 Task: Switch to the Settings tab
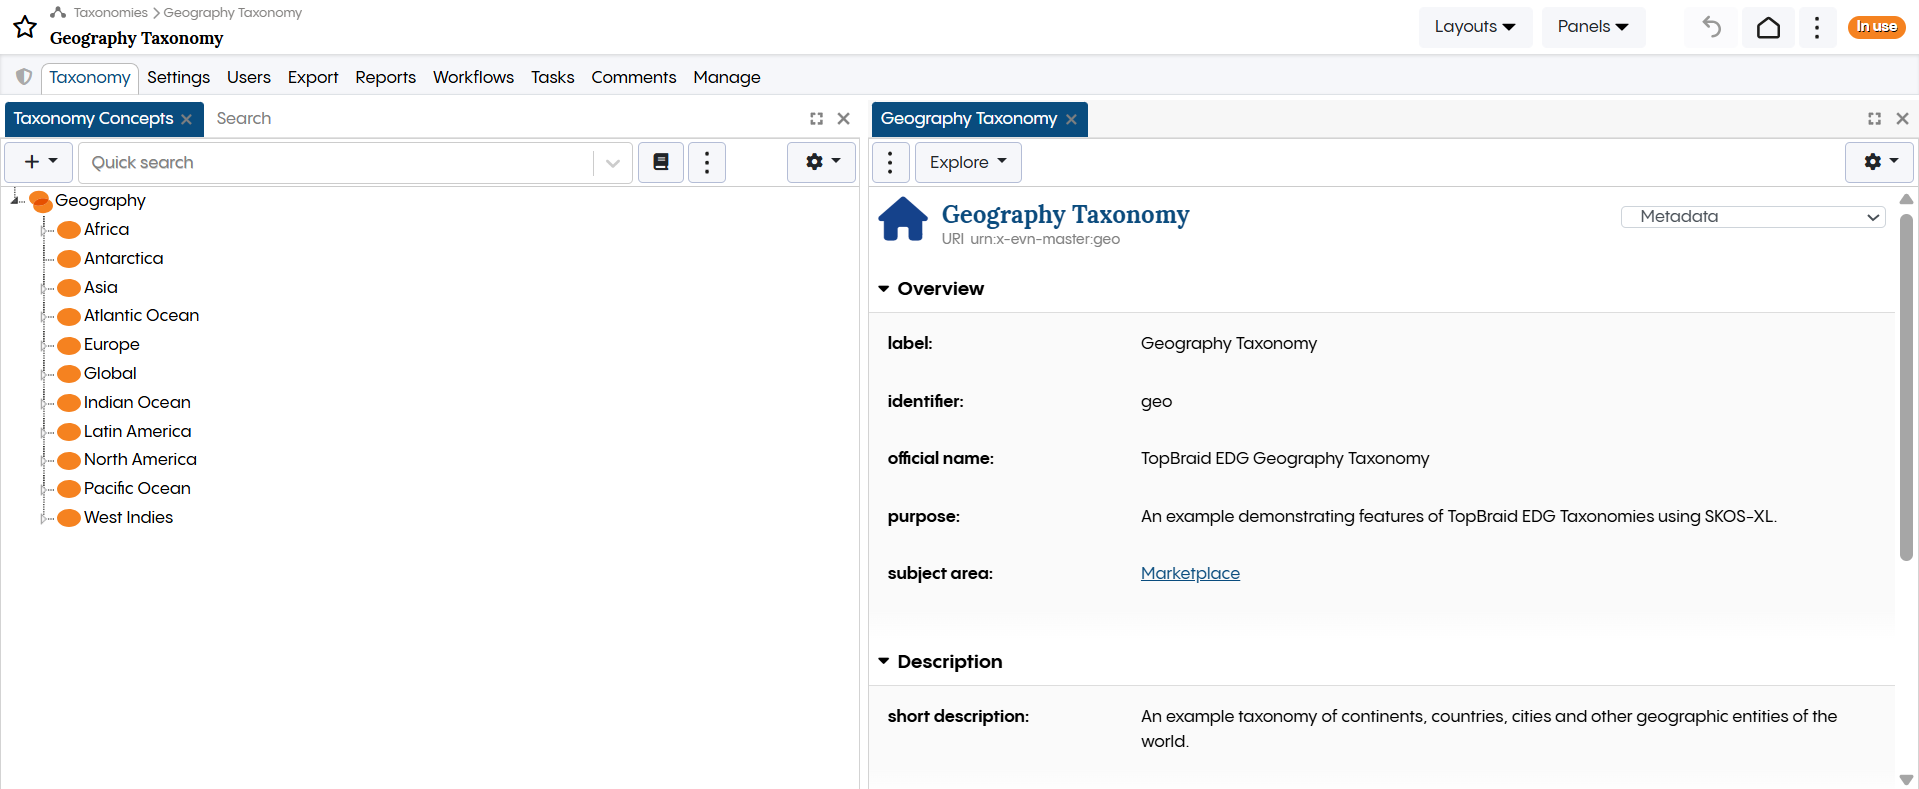178,77
